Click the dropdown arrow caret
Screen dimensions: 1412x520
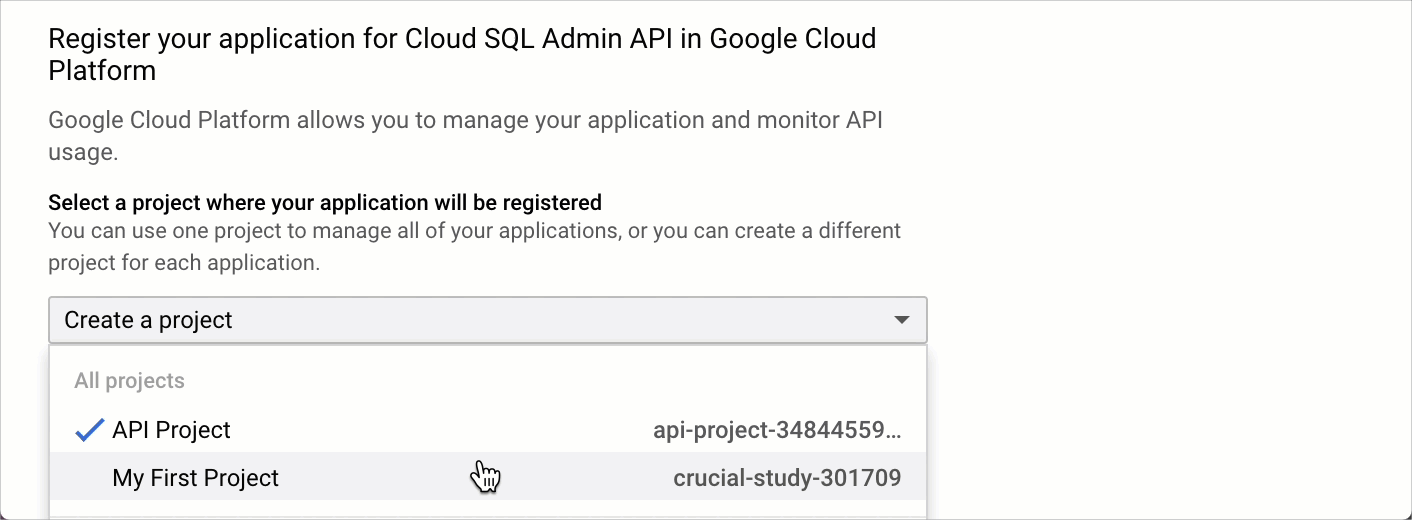coord(901,320)
